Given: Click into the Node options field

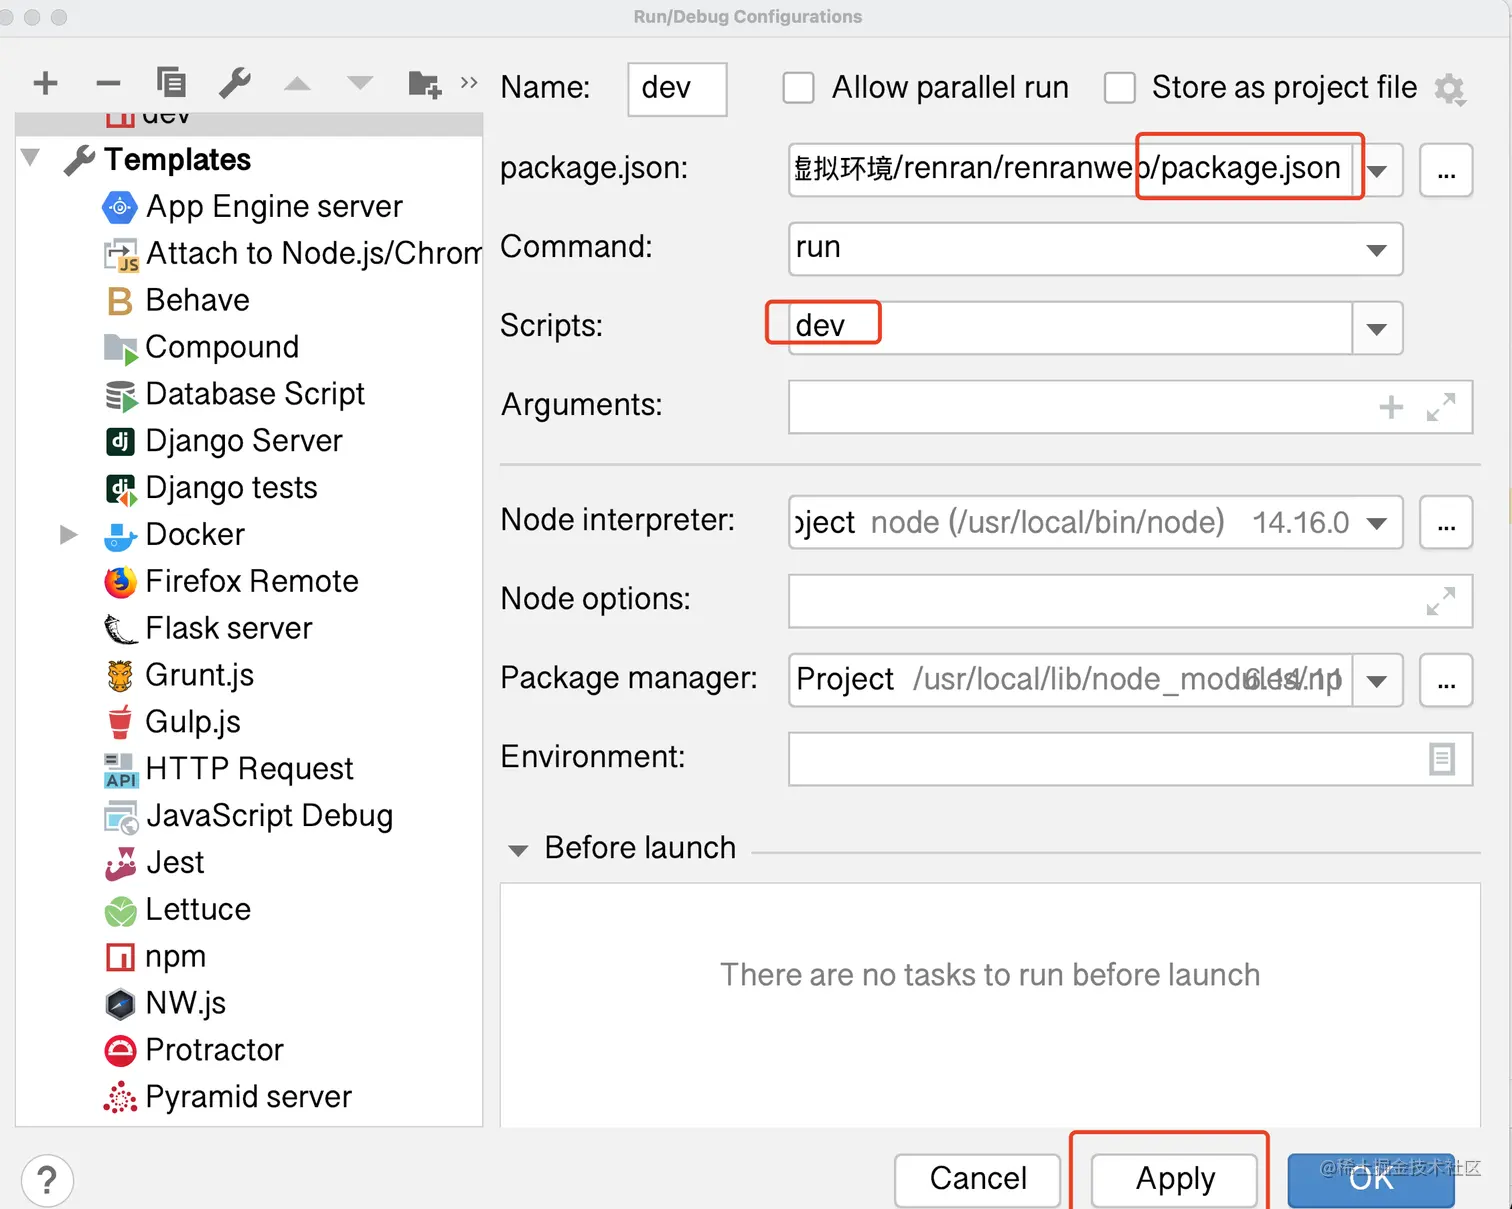Looking at the screenshot, I should point(1130,601).
